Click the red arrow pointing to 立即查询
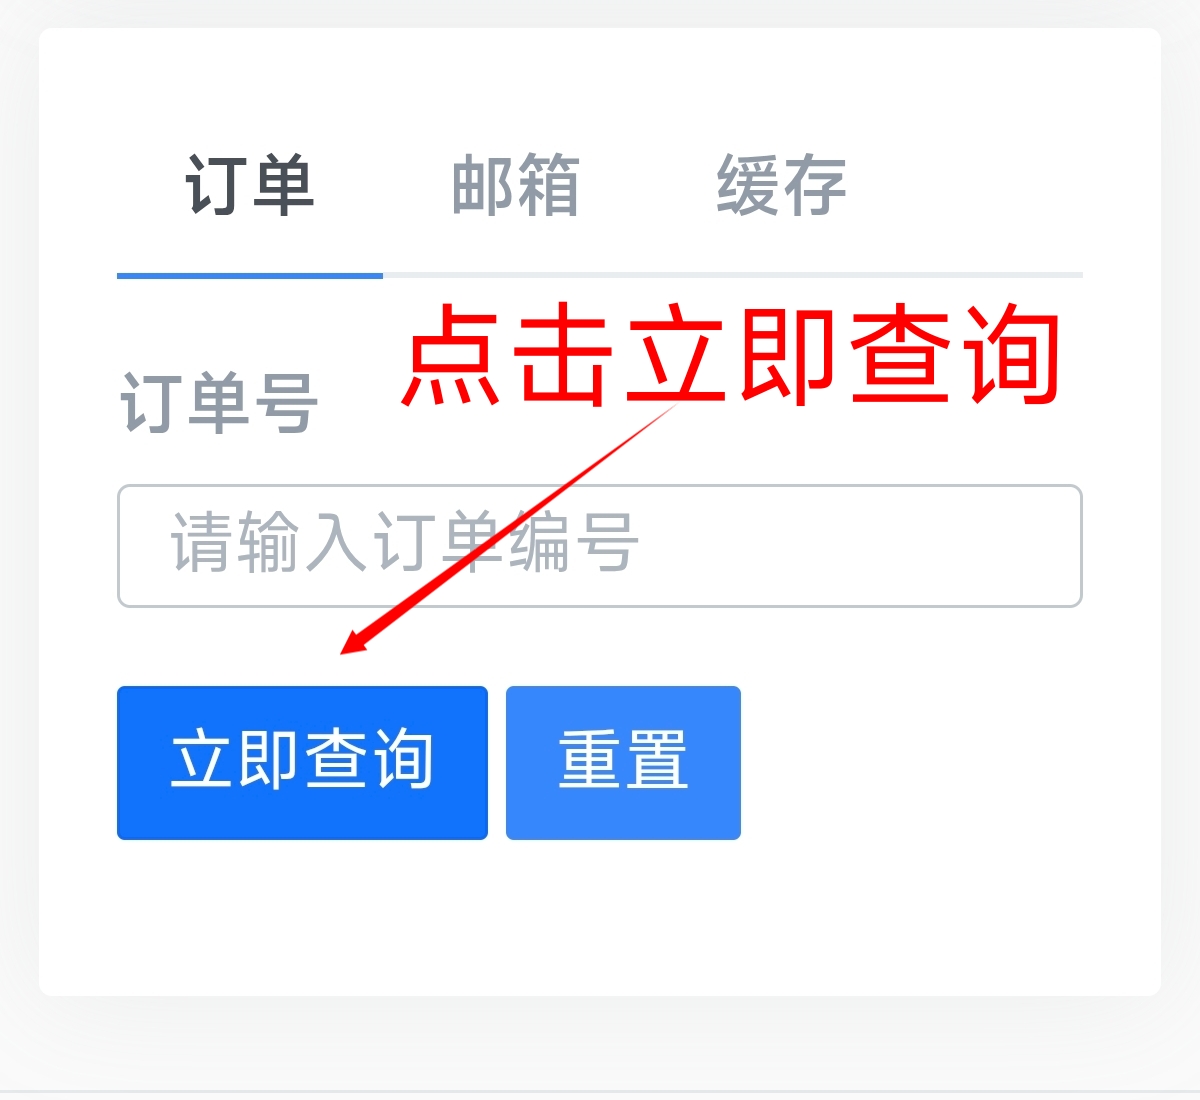Viewport: 1200px width, 1100px height. (508, 530)
